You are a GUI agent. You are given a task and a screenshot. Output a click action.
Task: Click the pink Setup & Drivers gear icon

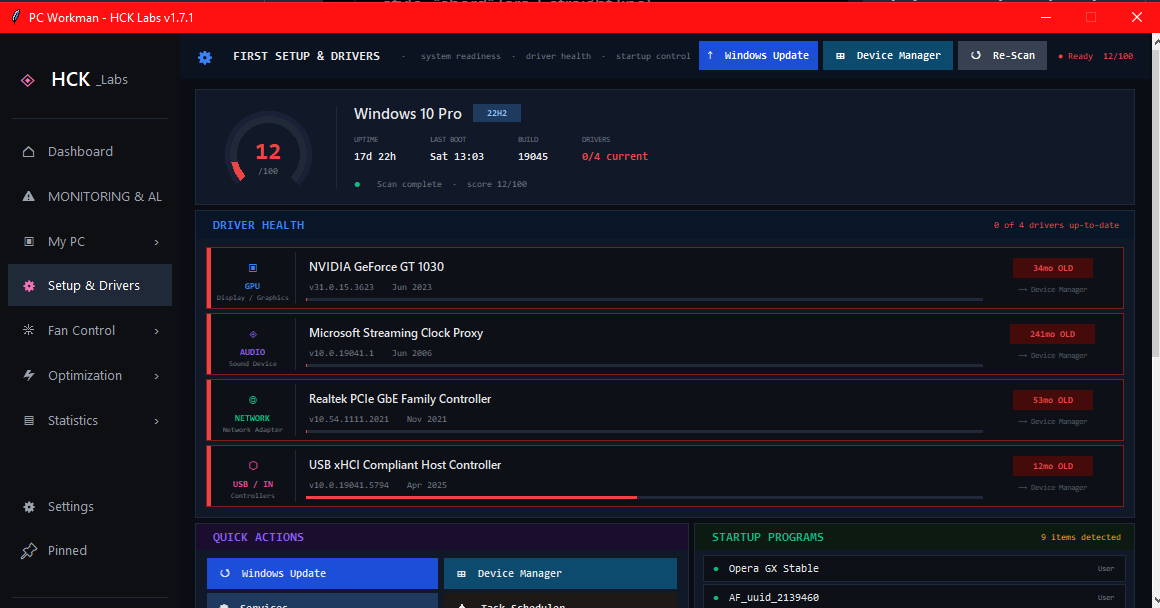[29, 286]
